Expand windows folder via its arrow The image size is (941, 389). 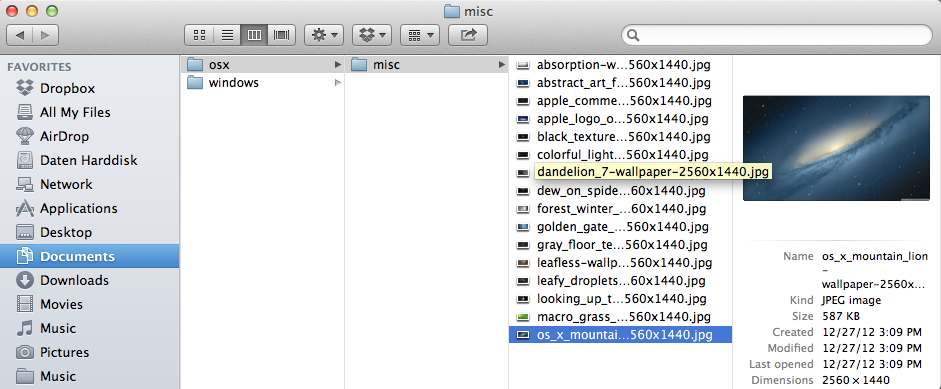tap(338, 82)
